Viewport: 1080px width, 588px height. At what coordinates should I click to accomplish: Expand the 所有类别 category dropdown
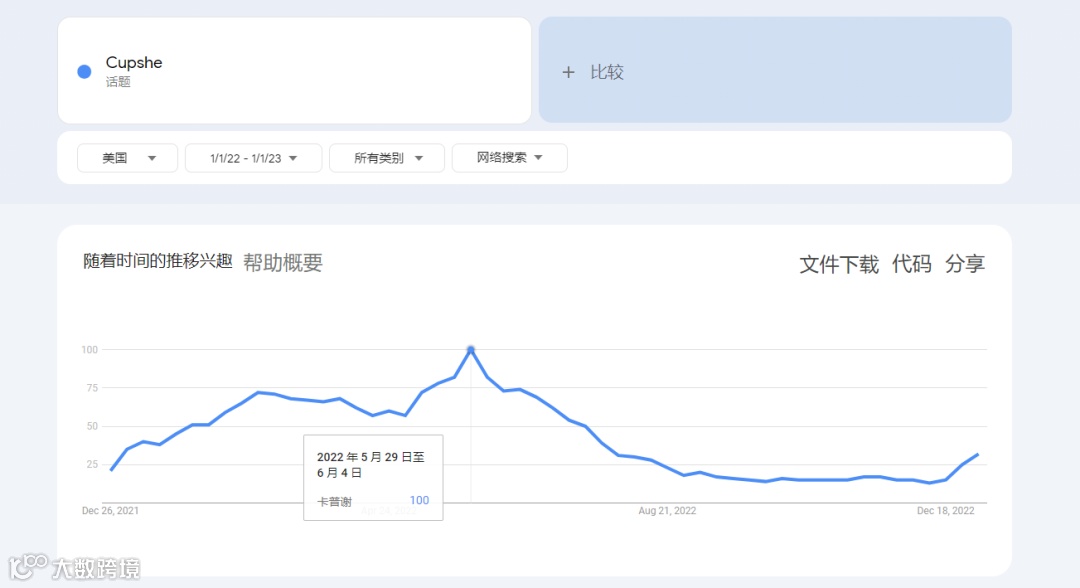pos(387,158)
